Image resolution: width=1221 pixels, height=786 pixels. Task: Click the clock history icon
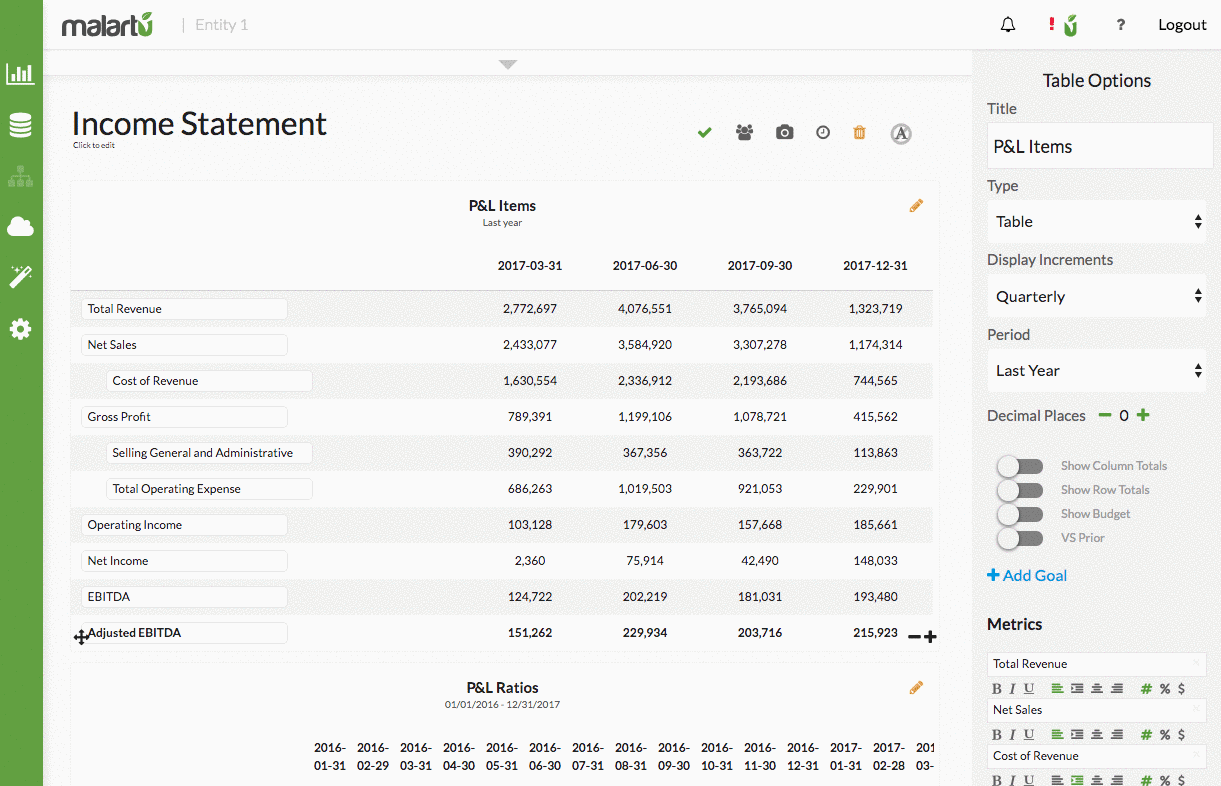[823, 132]
